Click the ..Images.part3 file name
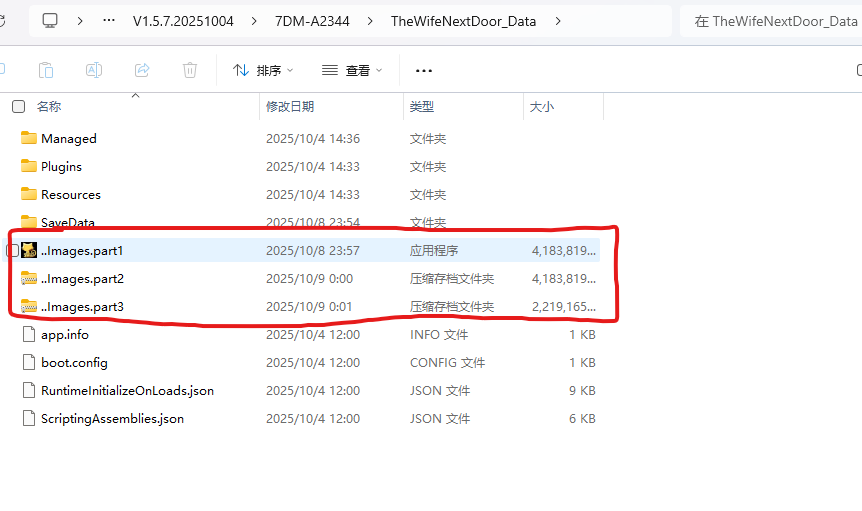Image resolution: width=862 pixels, height=511 pixels. coord(82,307)
